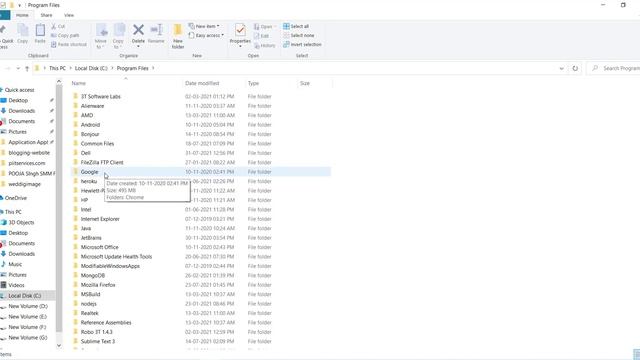Click the Edit command in Open group
The height and width of the screenshot is (360, 640).
[262, 36]
